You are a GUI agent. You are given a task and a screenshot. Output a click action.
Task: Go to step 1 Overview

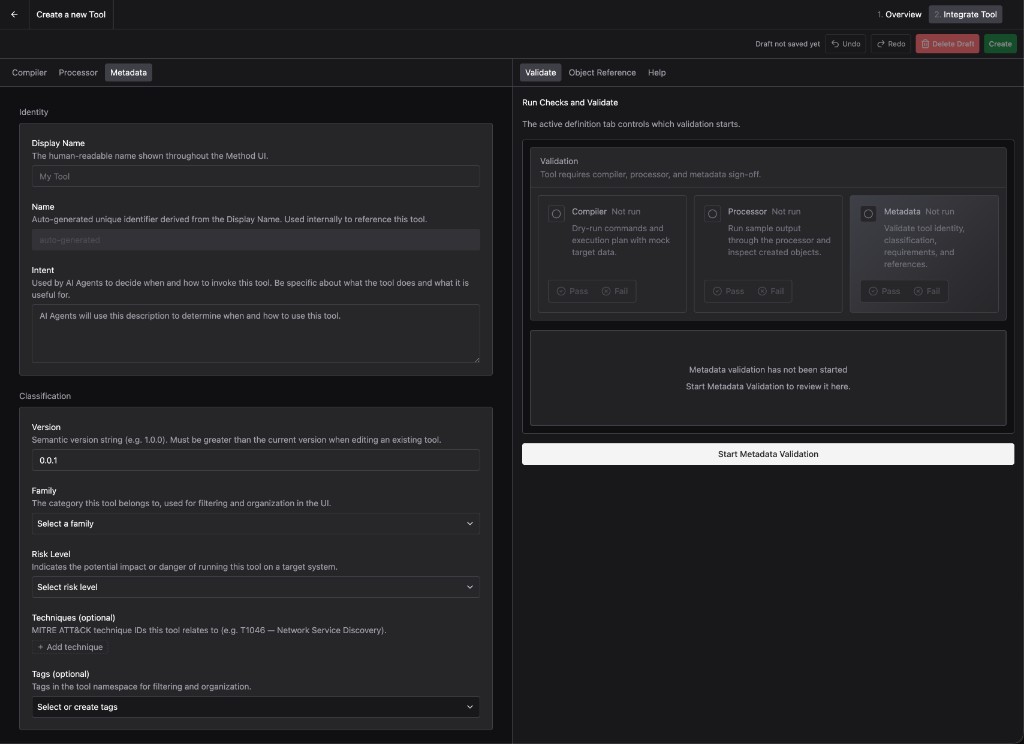pyautogui.click(x=899, y=14)
